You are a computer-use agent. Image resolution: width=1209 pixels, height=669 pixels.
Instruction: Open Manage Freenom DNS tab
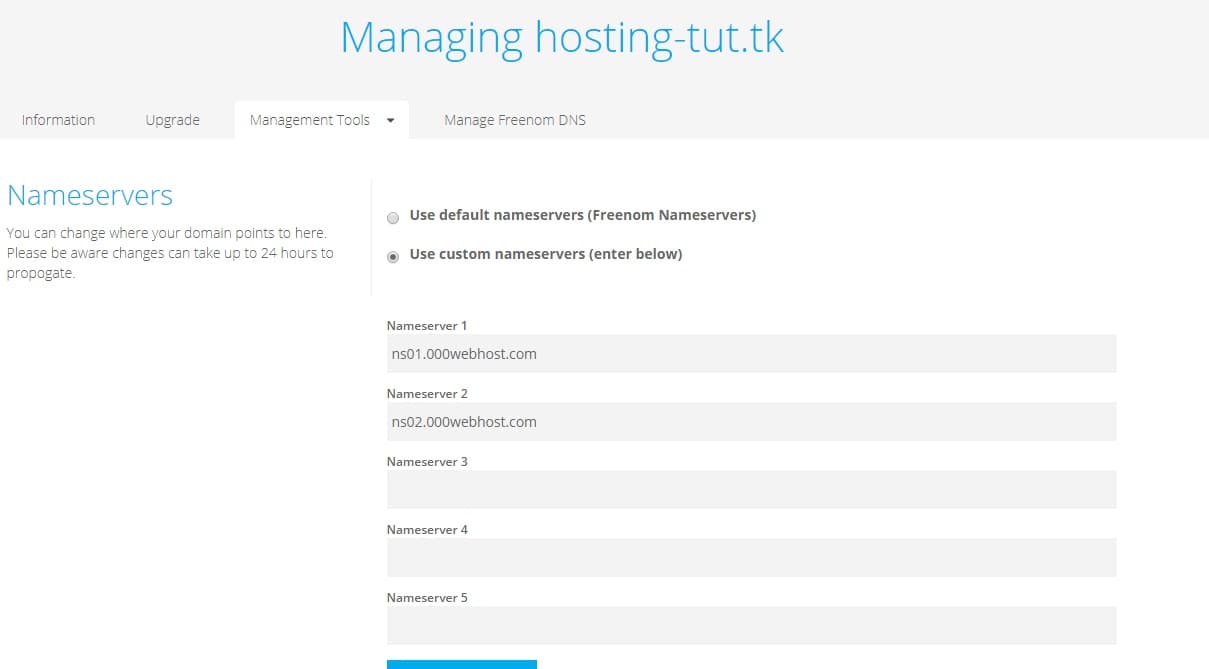515,120
